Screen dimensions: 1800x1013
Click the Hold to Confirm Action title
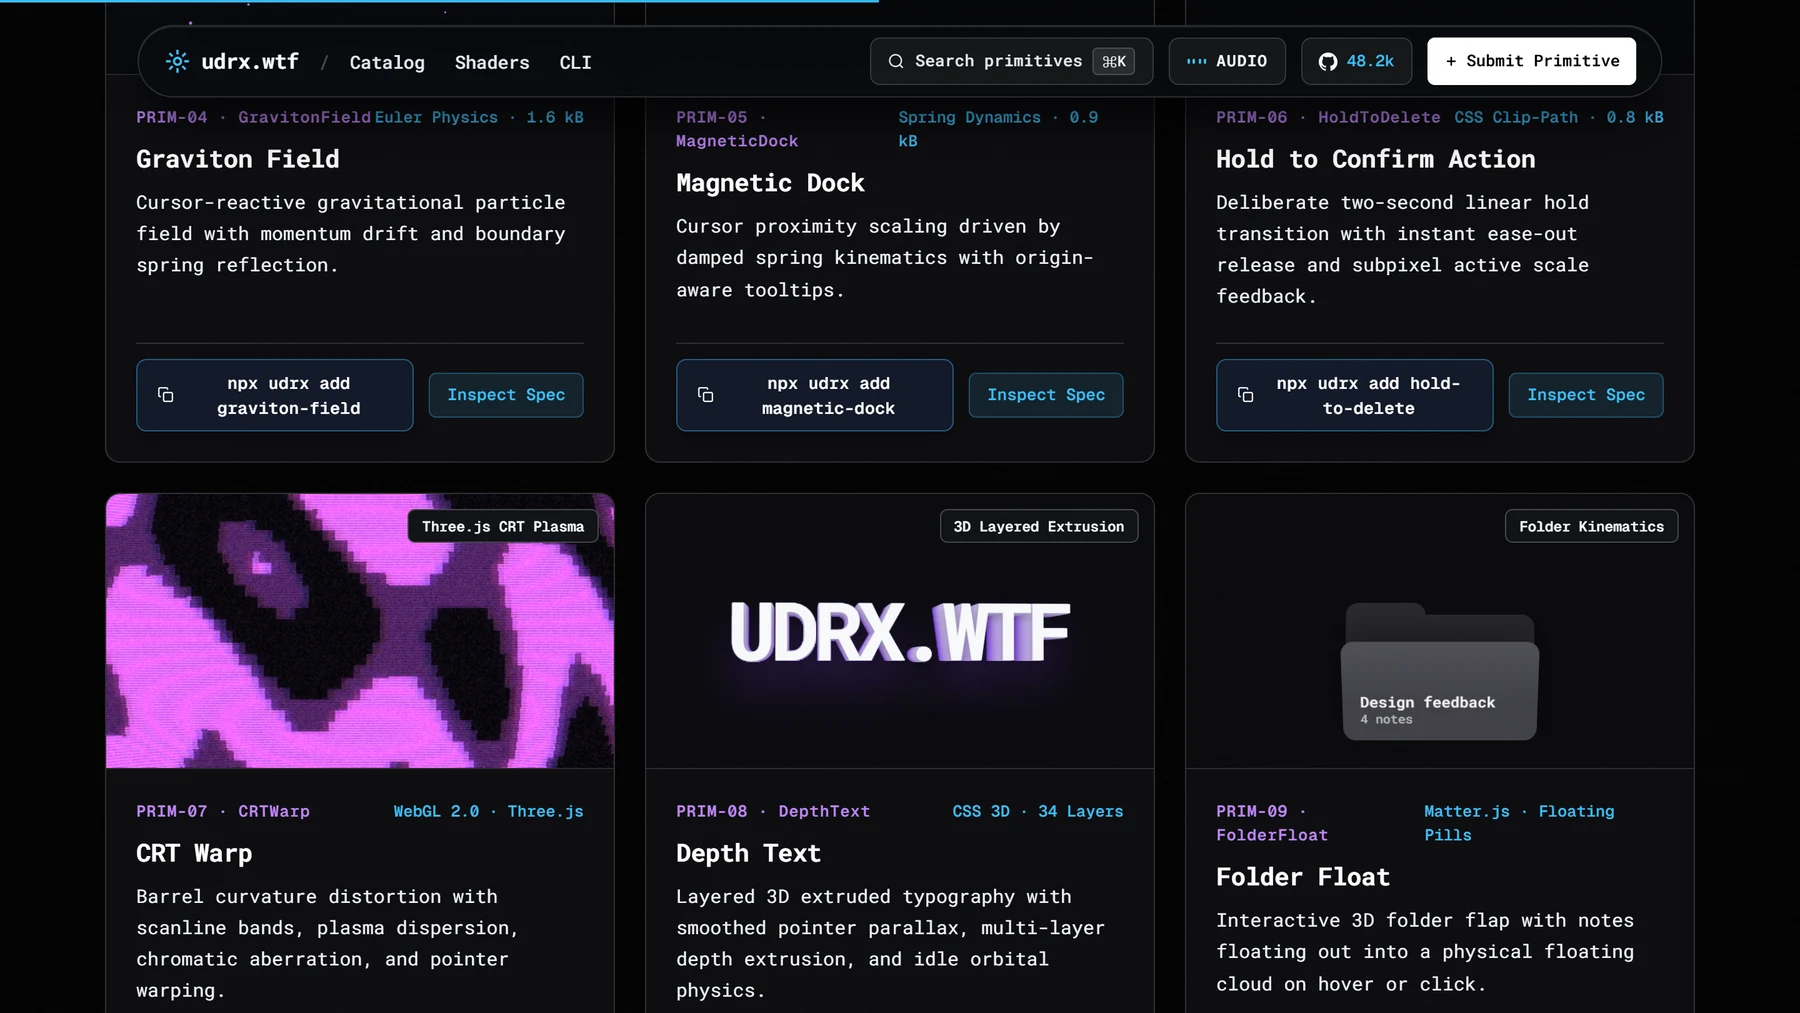pos(1375,159)
